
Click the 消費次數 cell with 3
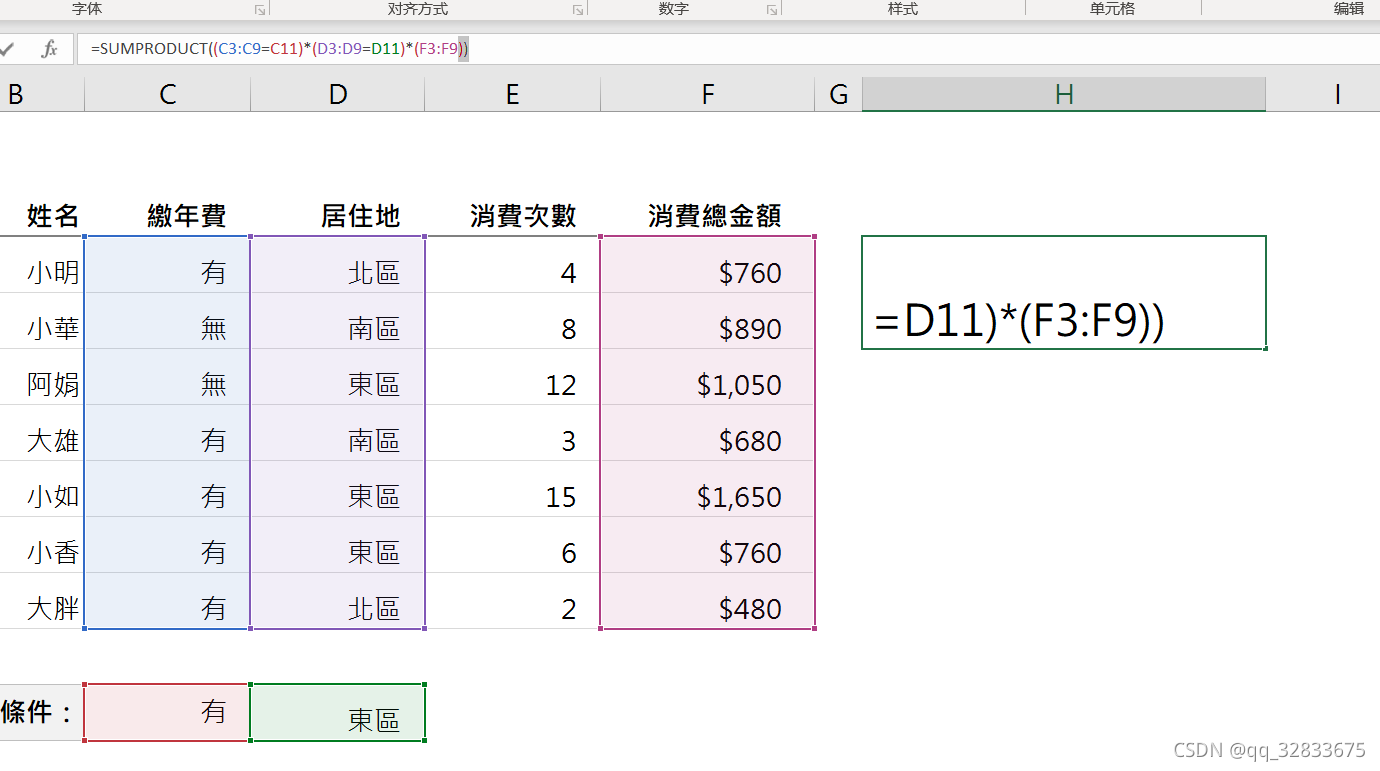tap(512, 433)
